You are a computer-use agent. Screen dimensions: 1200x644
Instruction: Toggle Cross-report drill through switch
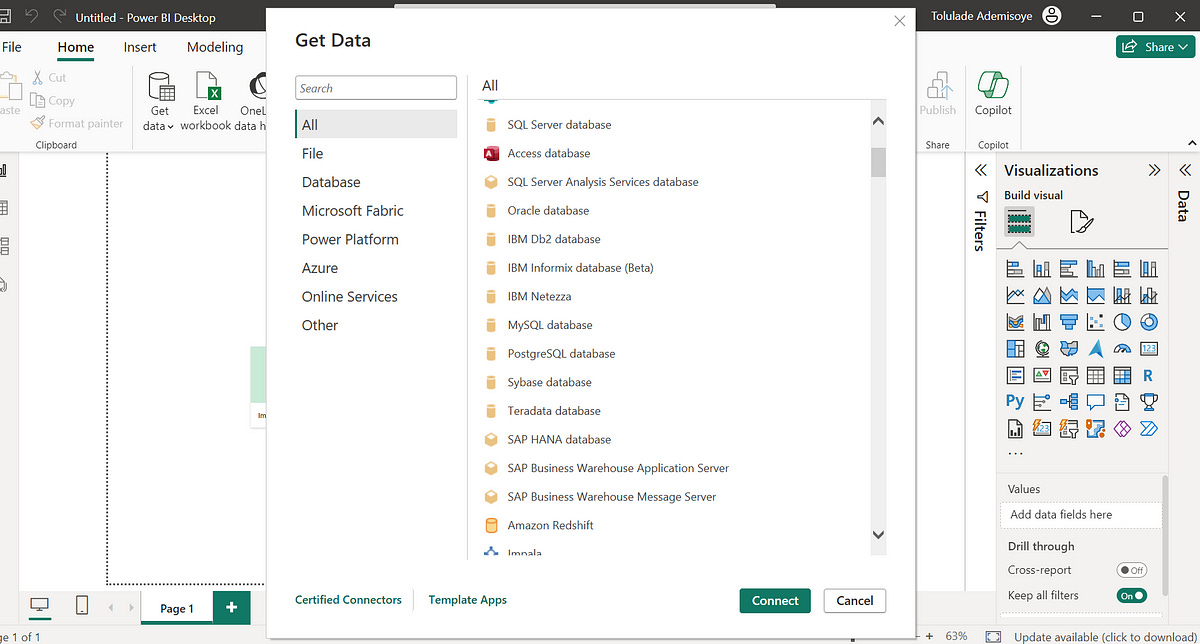(1131, 570)
